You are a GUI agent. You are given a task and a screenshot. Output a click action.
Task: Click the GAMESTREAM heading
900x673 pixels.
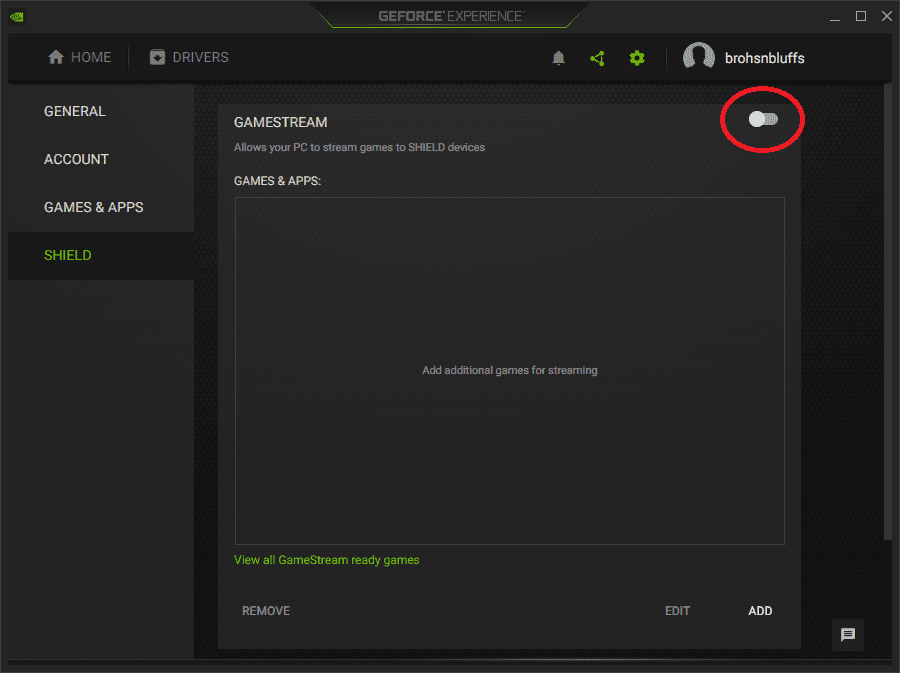pos(281,122)
